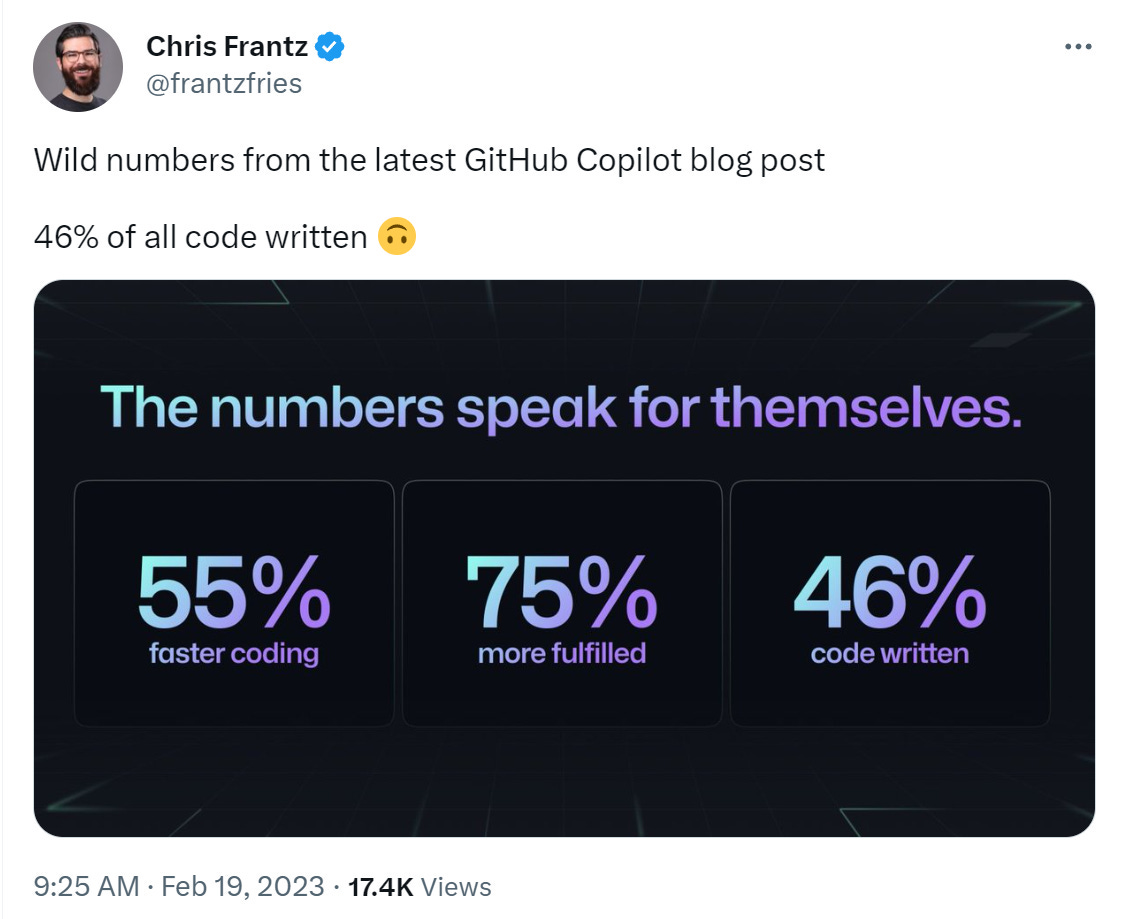Screen dimensions: 1126x919
Task: Open the 17.4K Views count
Action: tap(419, 886)
